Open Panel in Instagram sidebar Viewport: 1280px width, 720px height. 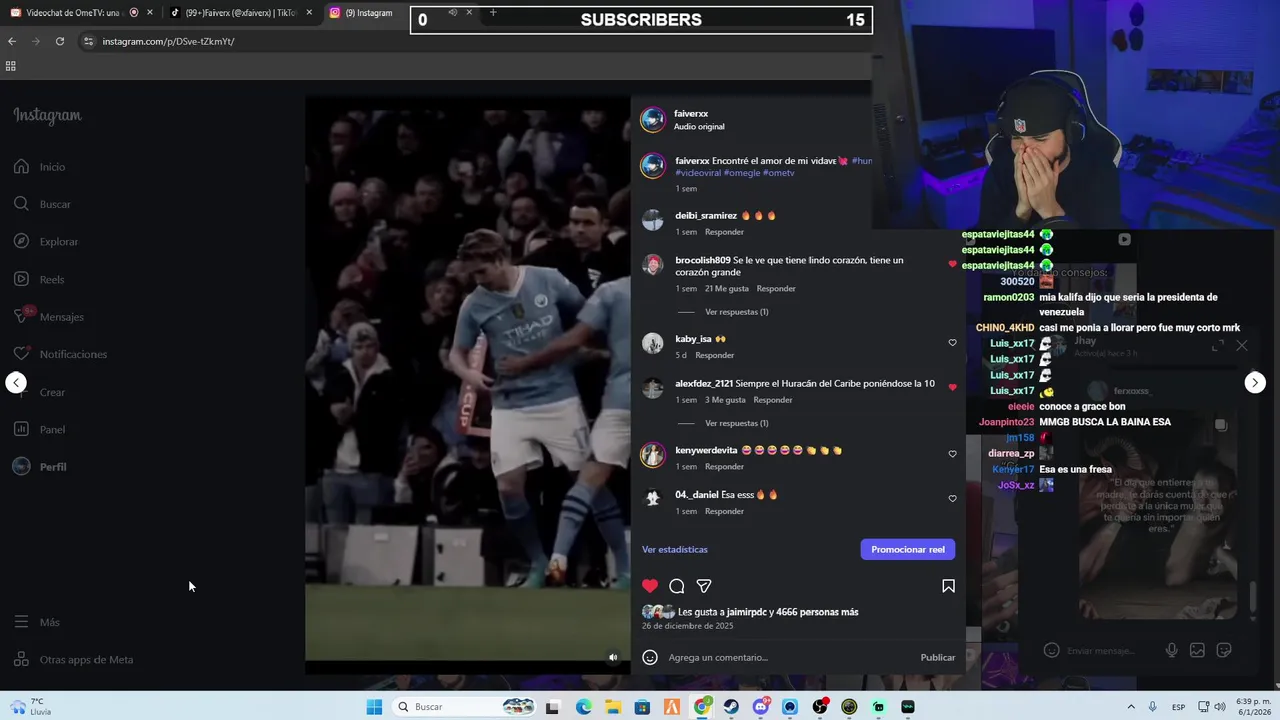pyautogui.click(x=39, y=429)
